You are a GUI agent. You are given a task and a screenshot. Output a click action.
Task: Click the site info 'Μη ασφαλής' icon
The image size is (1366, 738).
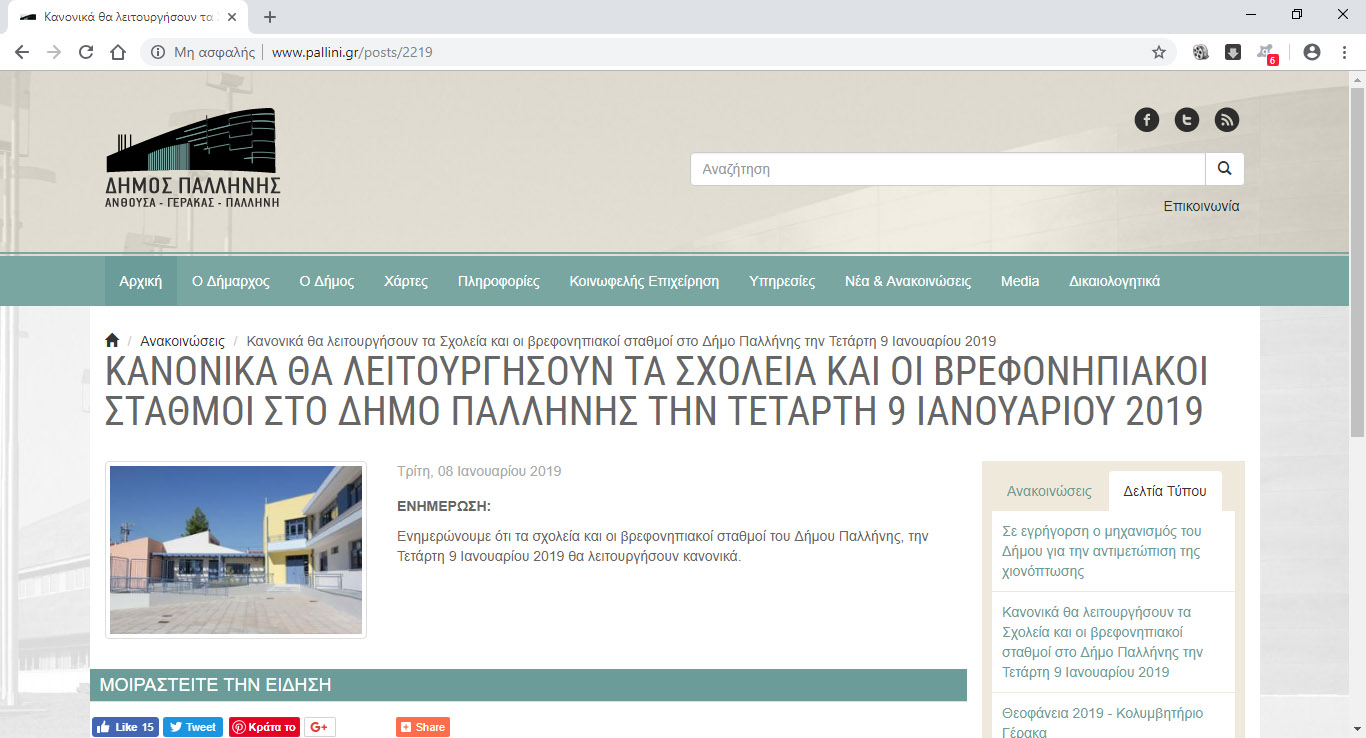(158, 52)
